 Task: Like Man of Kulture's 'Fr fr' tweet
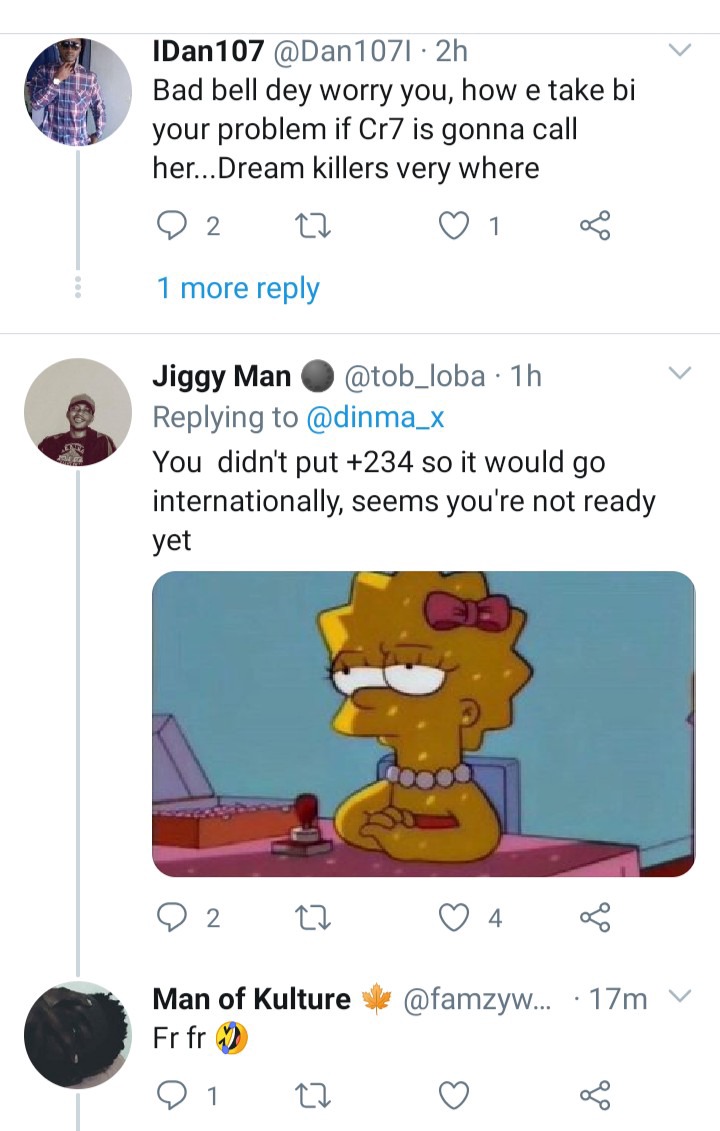point(454,1096)
